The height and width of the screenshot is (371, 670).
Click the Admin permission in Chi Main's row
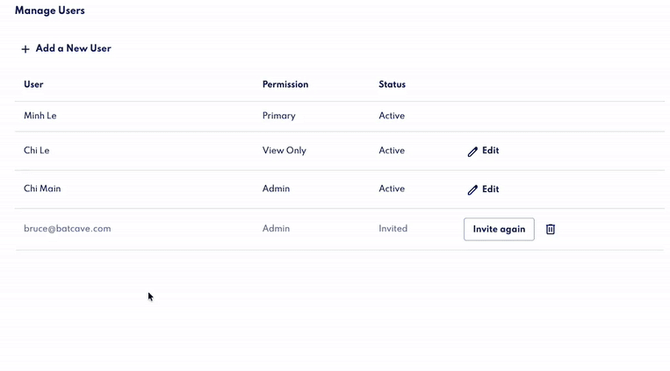click(276, 188)
